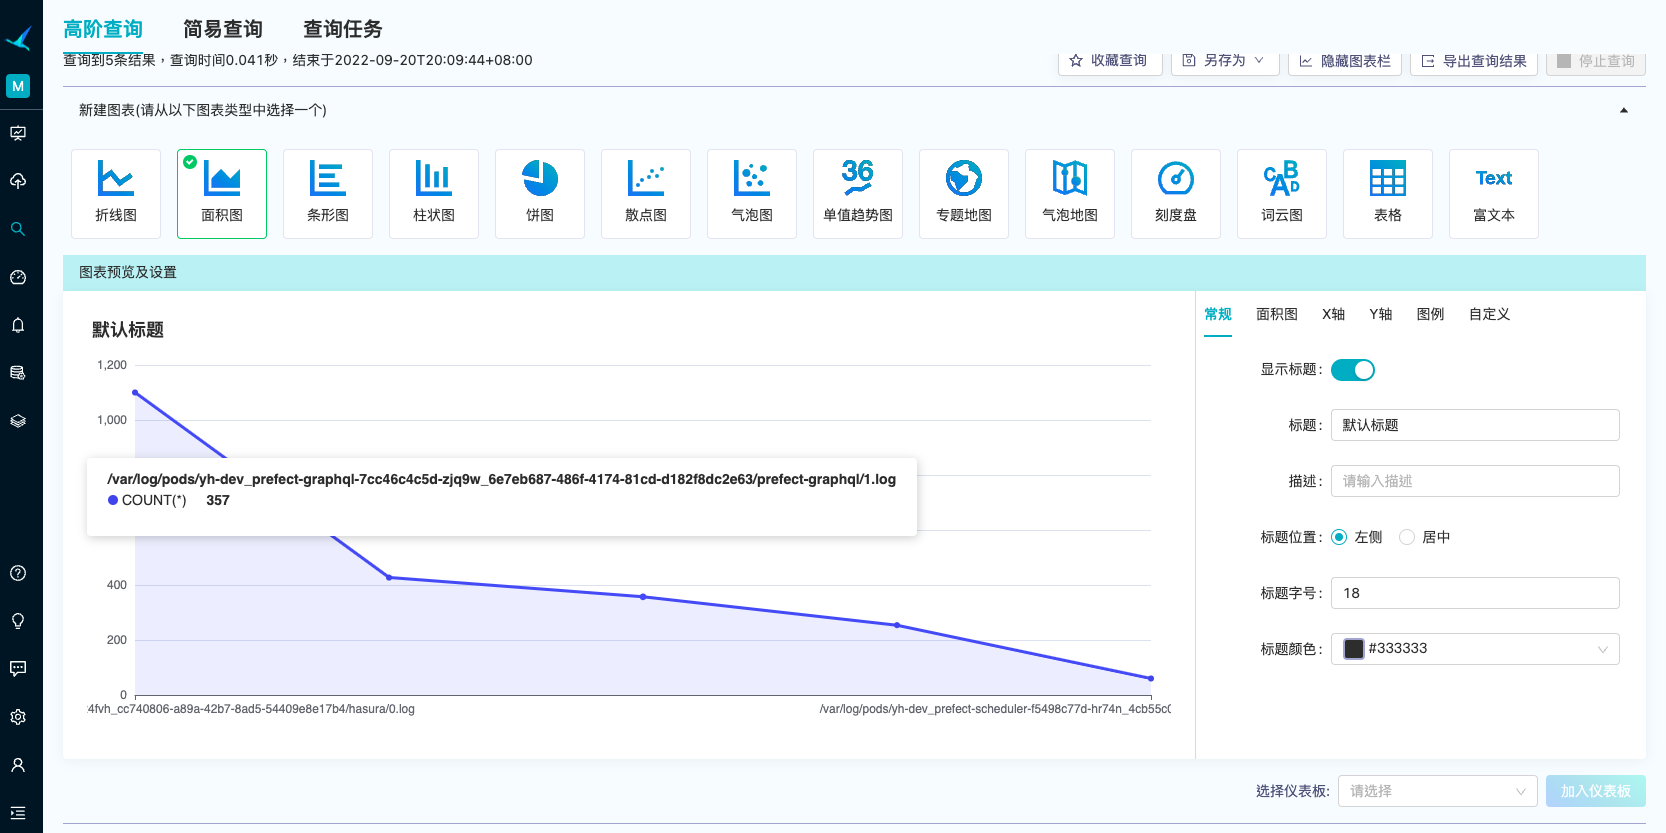Click the chart data point at 357
Image resolution: width=1666 pixels, height=833 pixels.
[x=643, y=597]
